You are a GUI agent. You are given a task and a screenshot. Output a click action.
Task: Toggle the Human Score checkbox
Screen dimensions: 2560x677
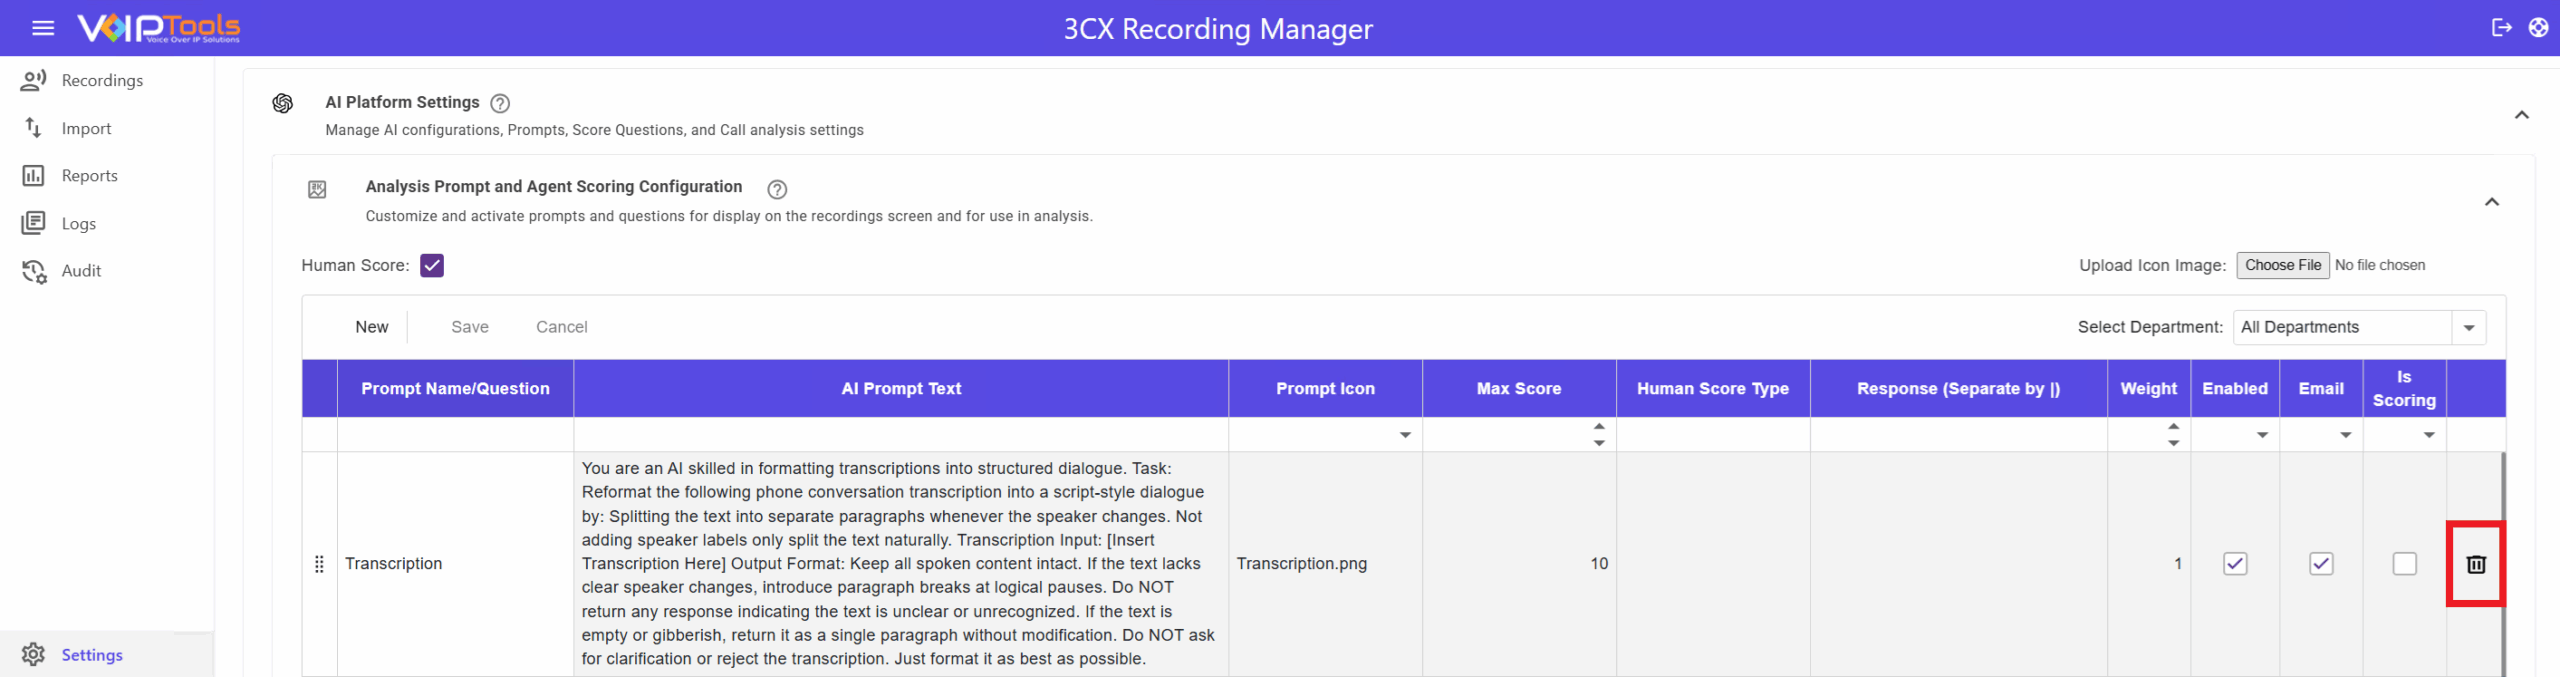432,265
